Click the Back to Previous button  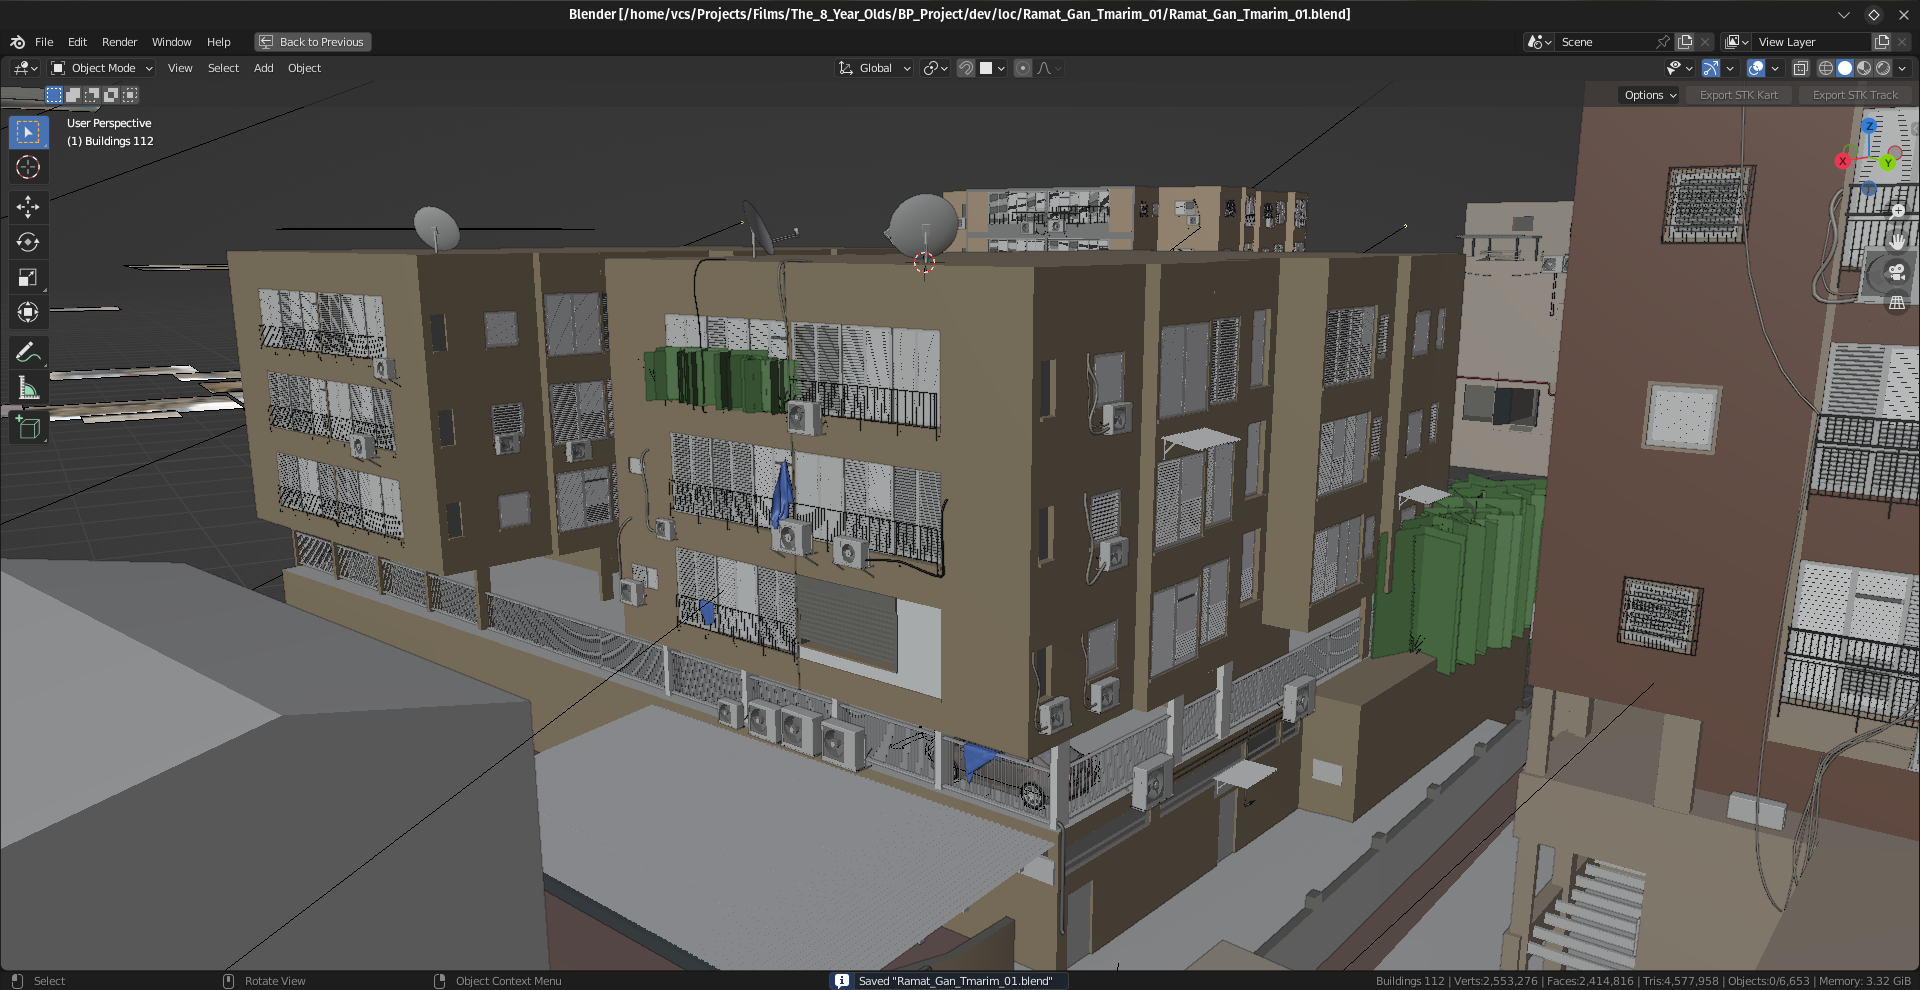pyautogui.click(x=312, y=42)
